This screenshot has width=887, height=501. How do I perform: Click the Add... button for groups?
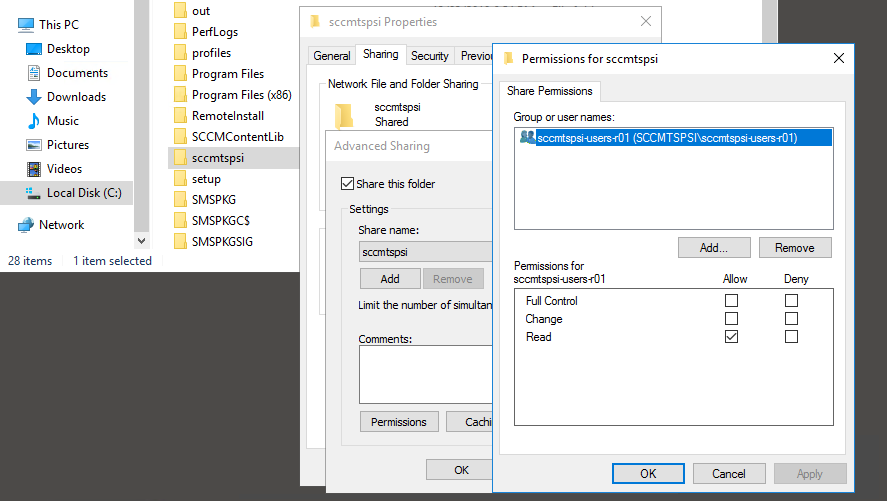point(714,248)
